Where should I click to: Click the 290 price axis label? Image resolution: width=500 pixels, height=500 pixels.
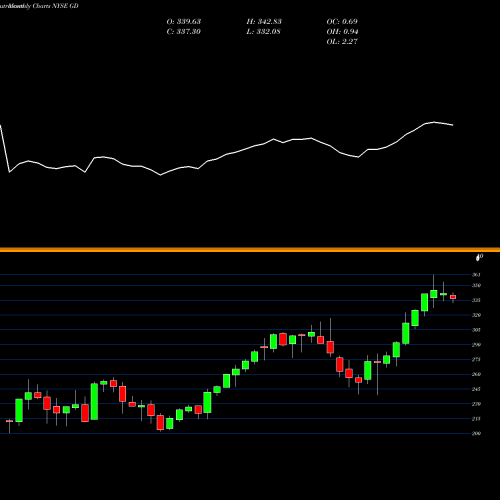pyautogui.click(x=476, y=345)
